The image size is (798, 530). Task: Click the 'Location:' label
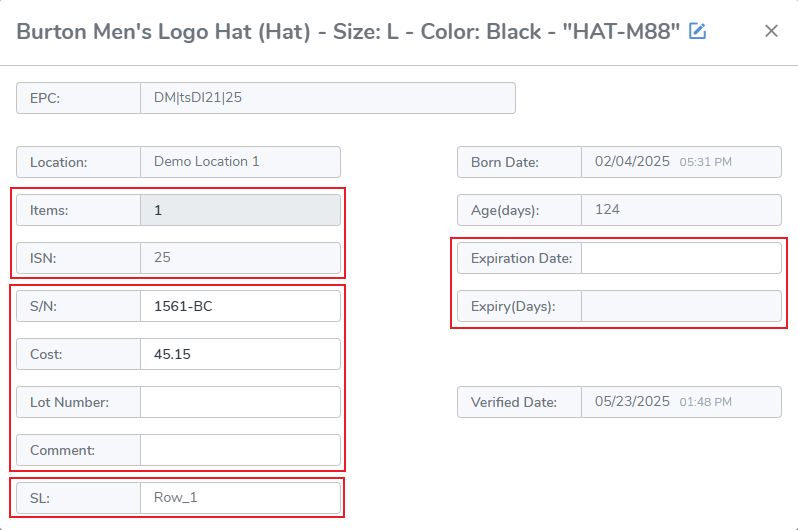[x=59, y=162]
